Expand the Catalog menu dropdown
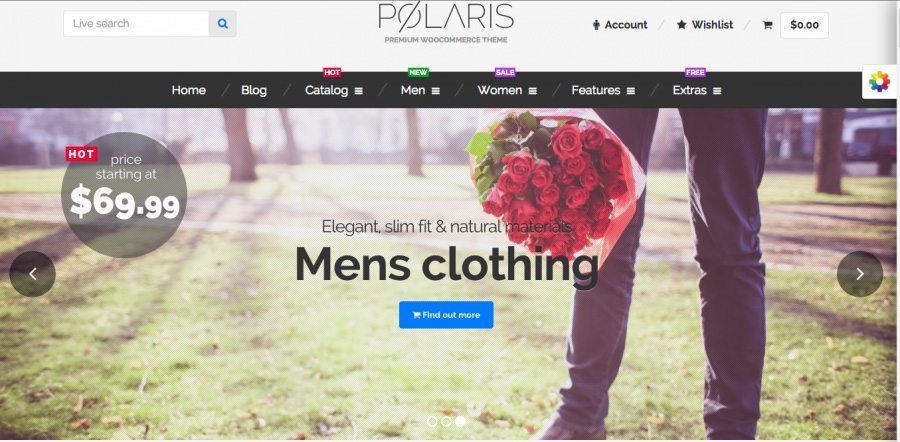The height and width of the screenshot is (442, 900). click(333, 90)
